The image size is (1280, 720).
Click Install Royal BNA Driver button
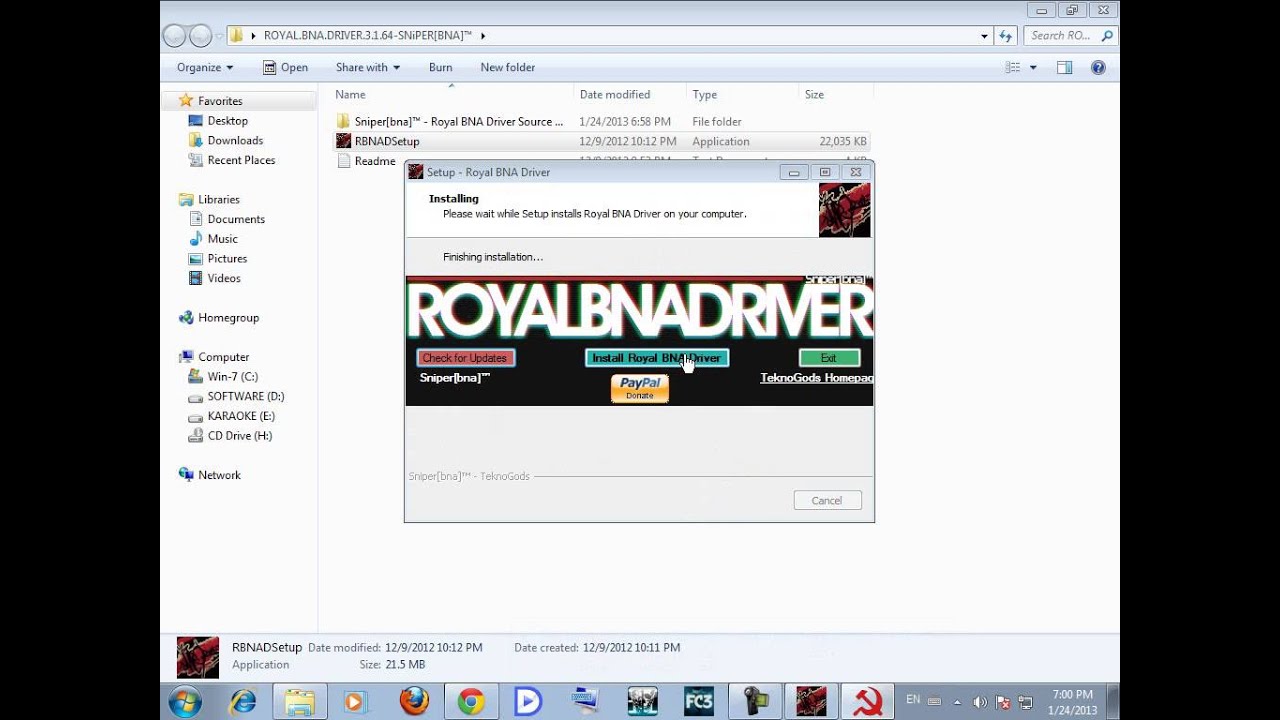click(656, 358)
